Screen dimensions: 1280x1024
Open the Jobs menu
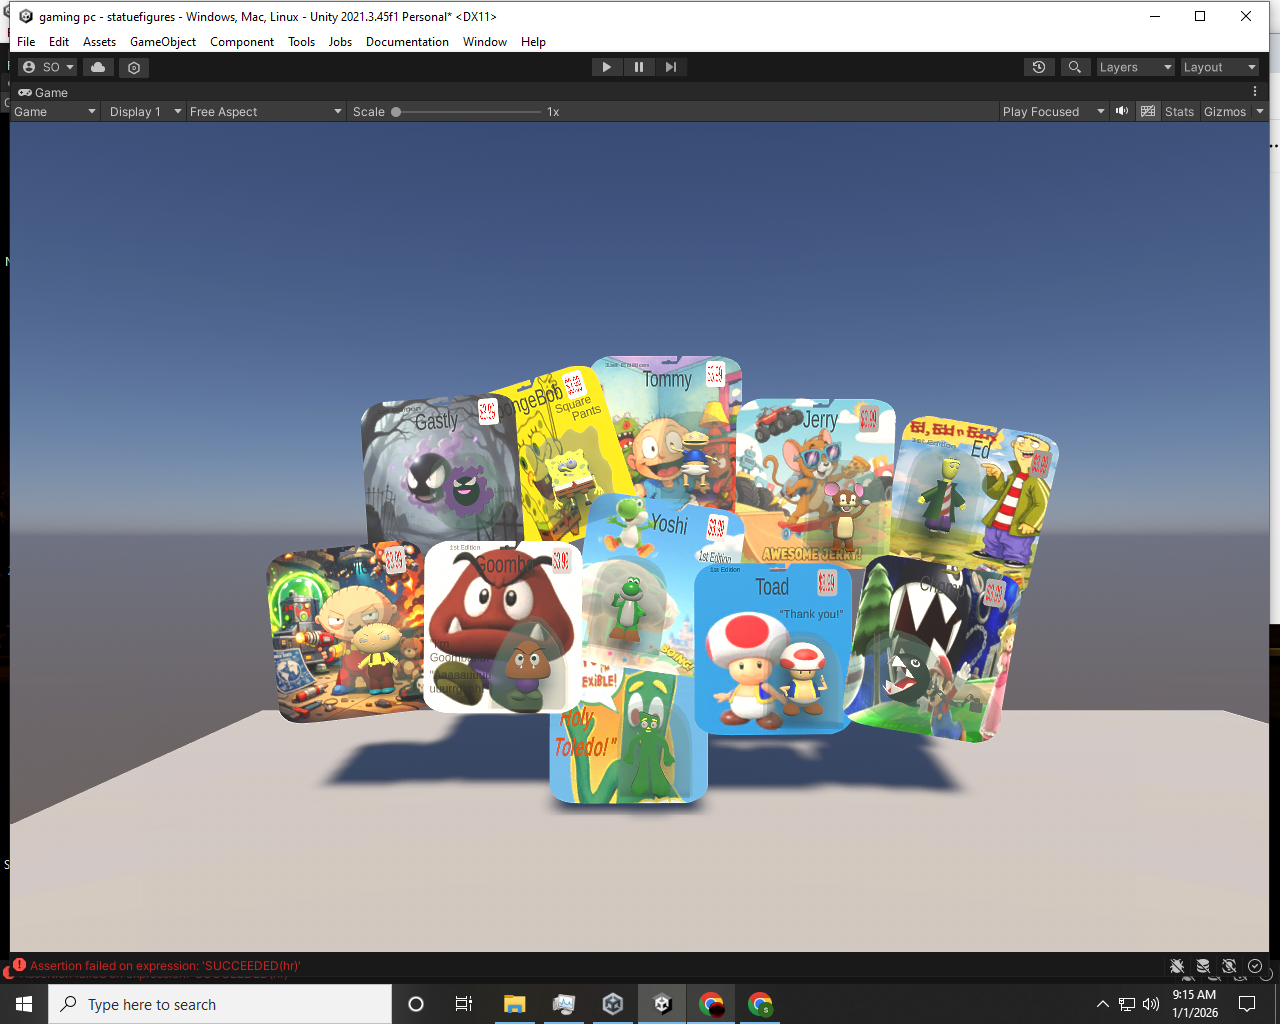coord(340,42)
